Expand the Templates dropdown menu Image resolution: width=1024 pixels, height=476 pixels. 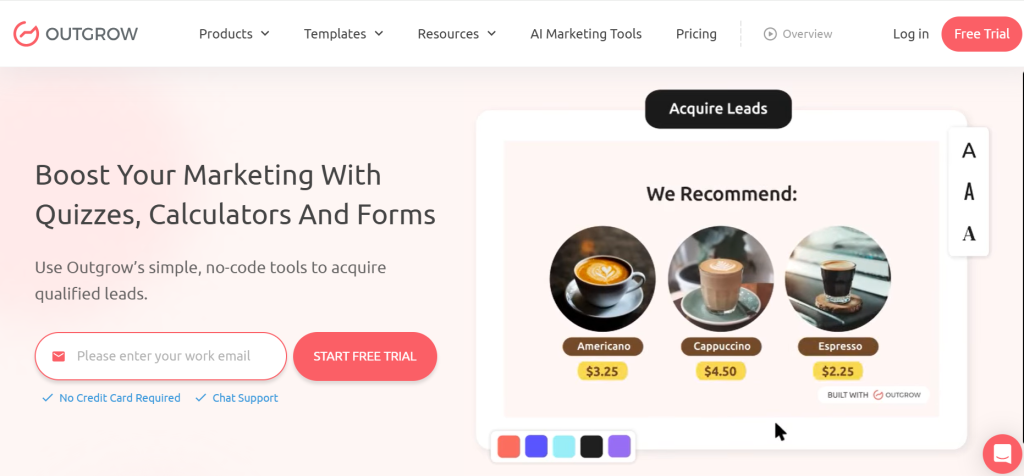coord(344,34)
